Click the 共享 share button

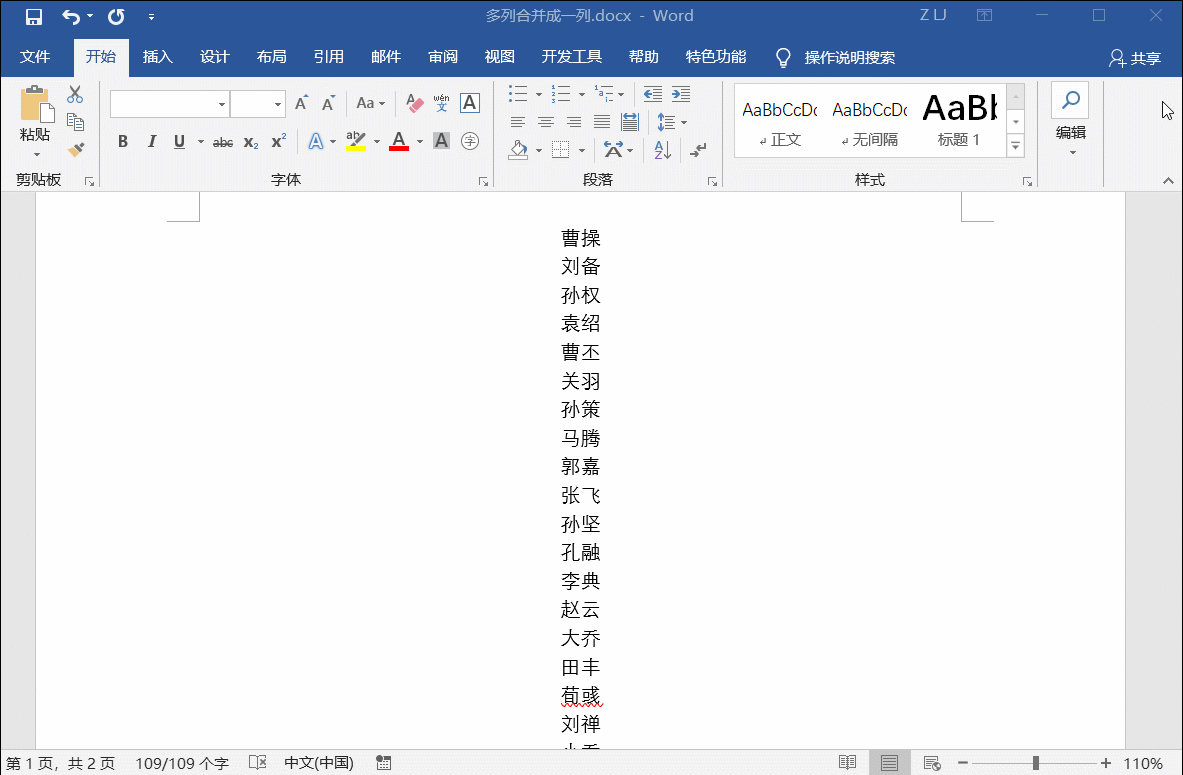(1135, 58)
